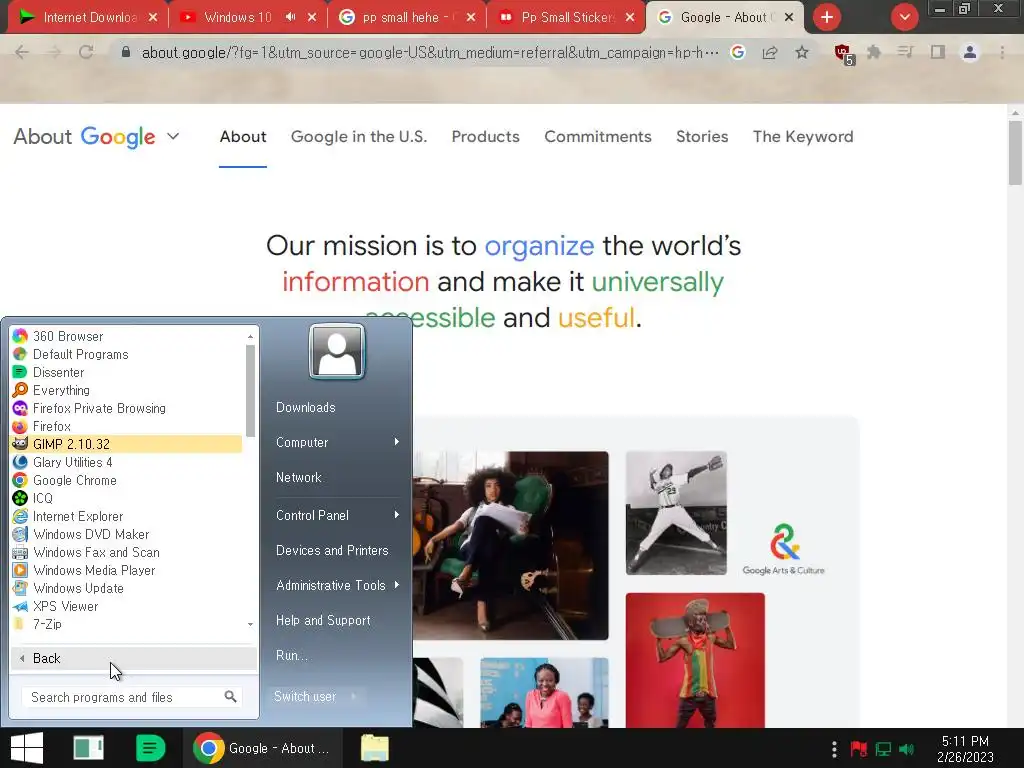1024x768 pixels.
Task: Click the Chrome taskbar button
Action: pos(263,748)
